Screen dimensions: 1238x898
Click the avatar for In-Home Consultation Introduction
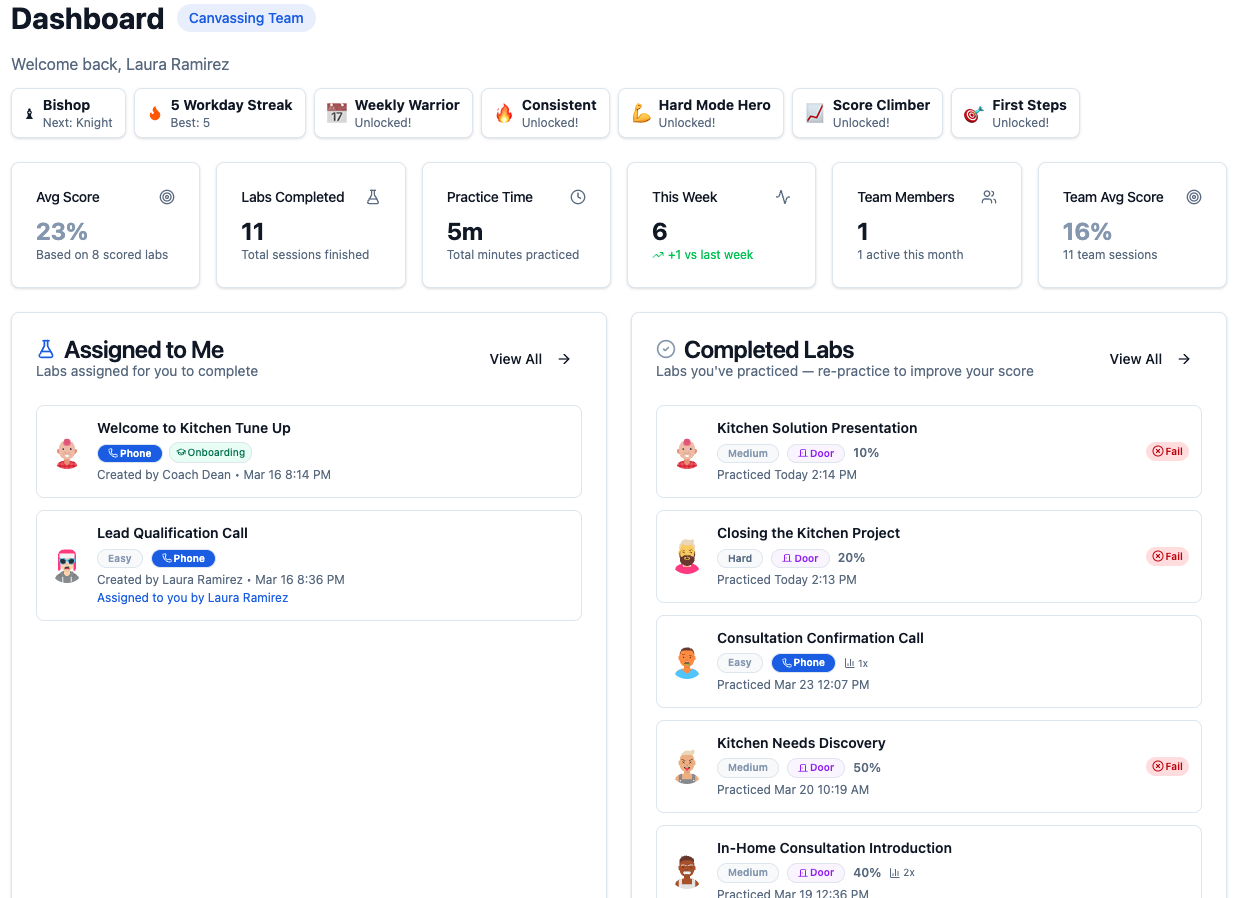tap(687, 872)
